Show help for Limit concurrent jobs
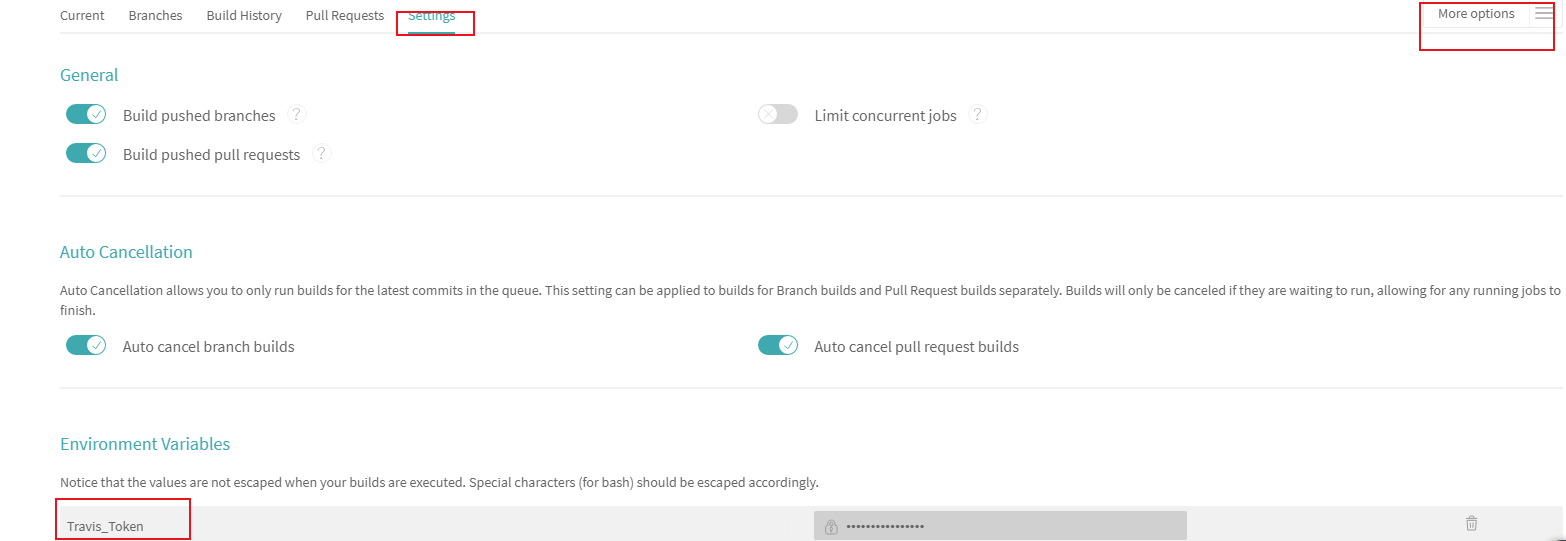Viewport: 1566px width, 541px height. [x=978, y=115]
